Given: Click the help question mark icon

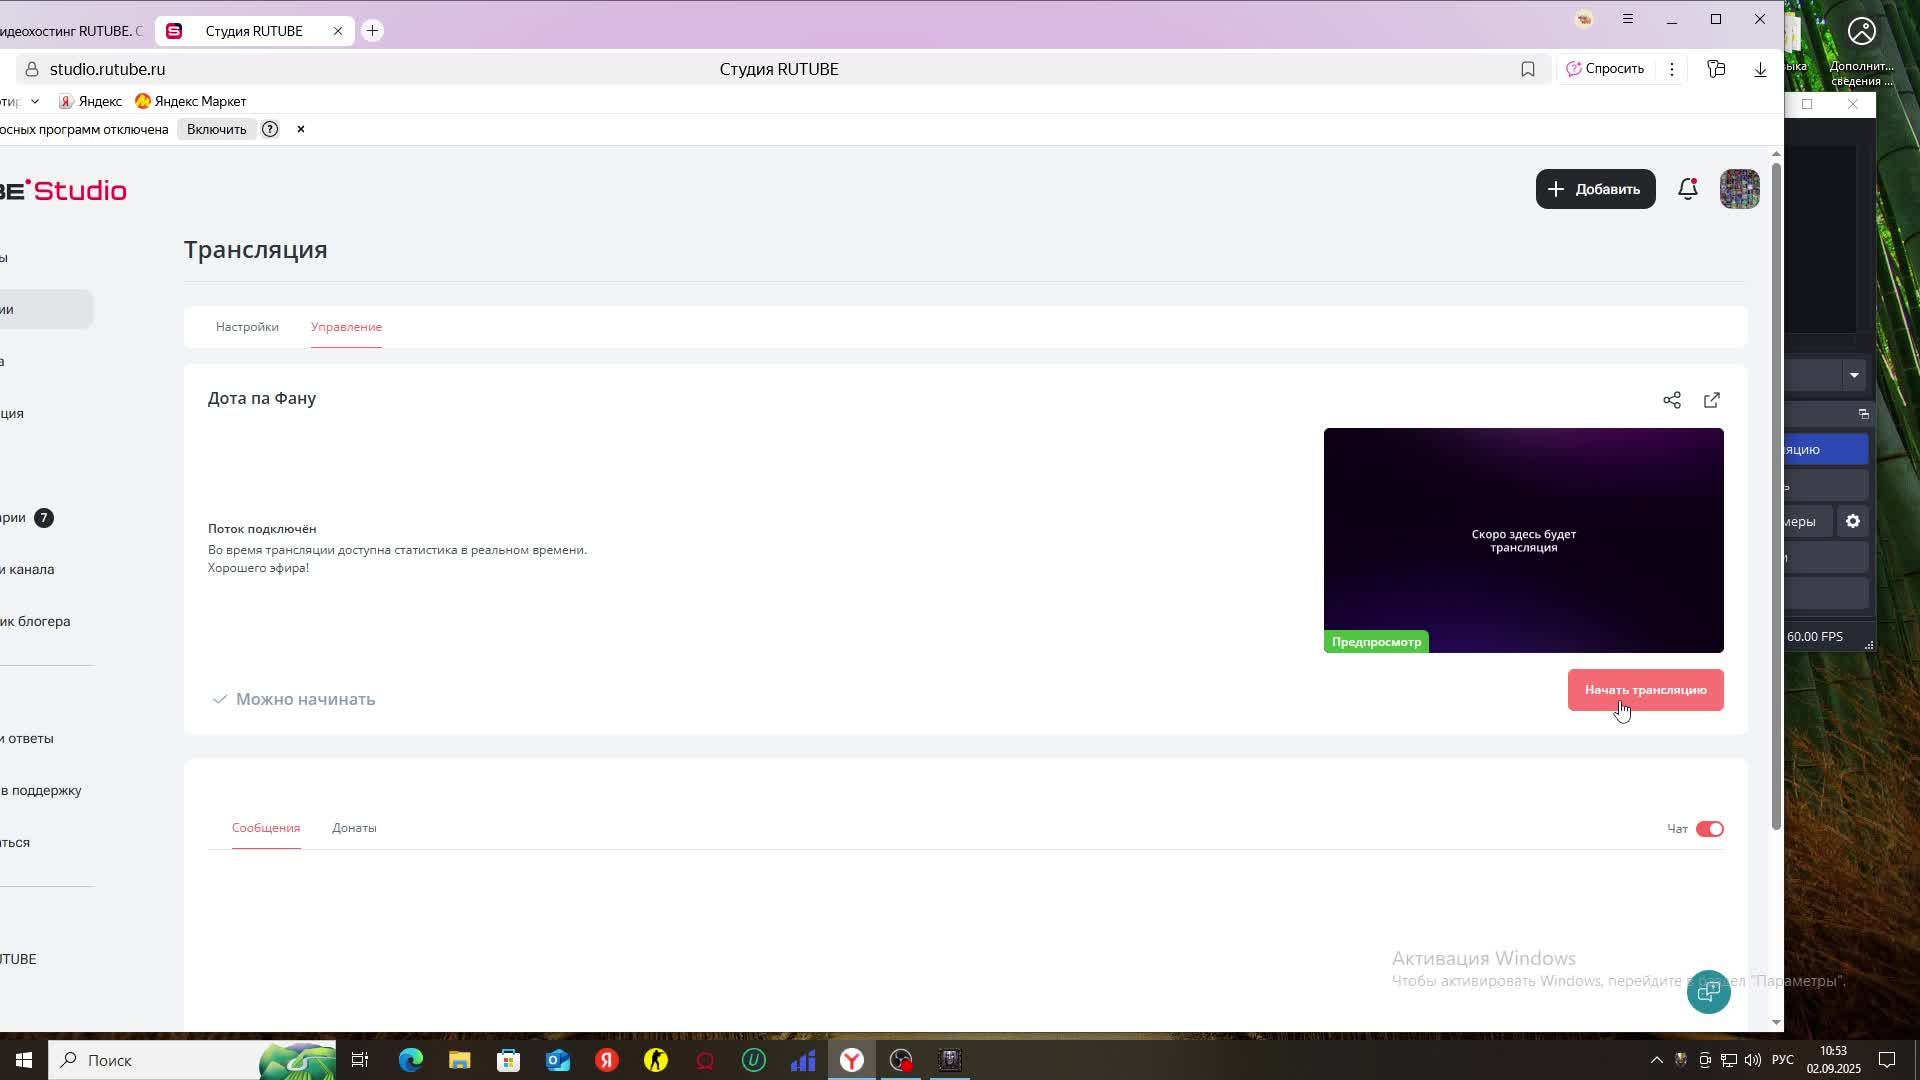Looking at the screenshot, I should click(270, 129).
